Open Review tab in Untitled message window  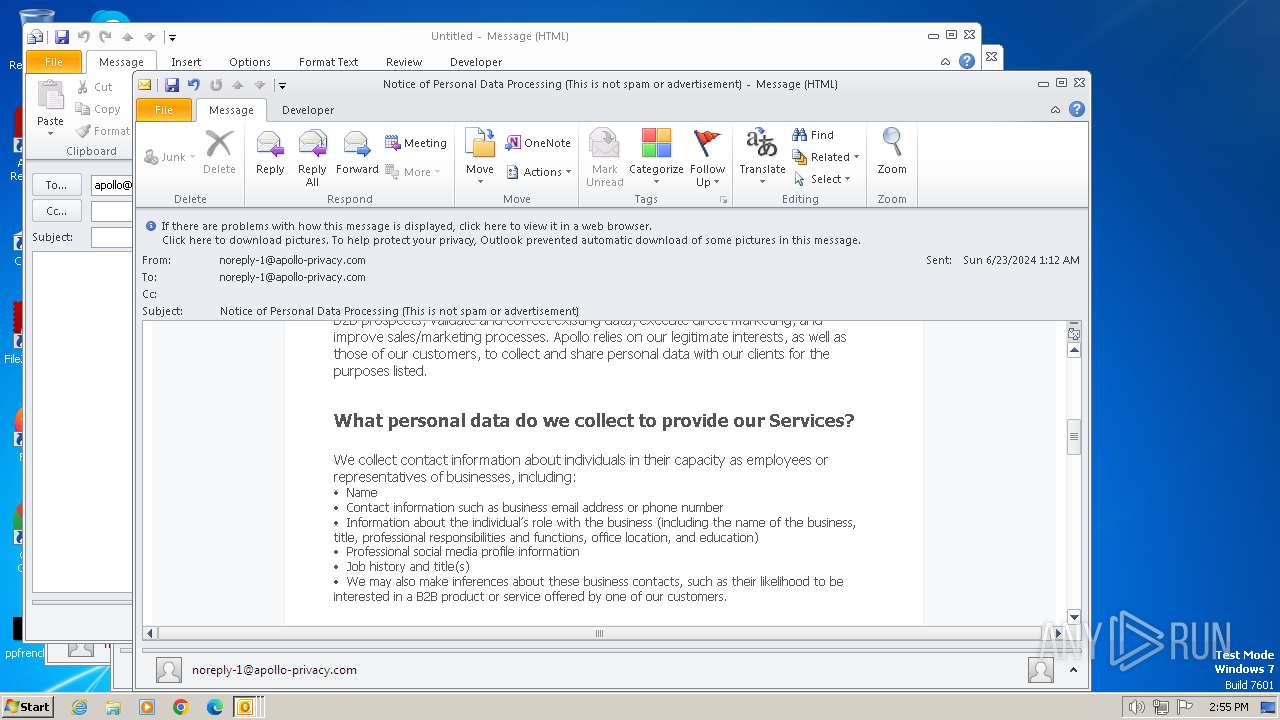point(404,62)
